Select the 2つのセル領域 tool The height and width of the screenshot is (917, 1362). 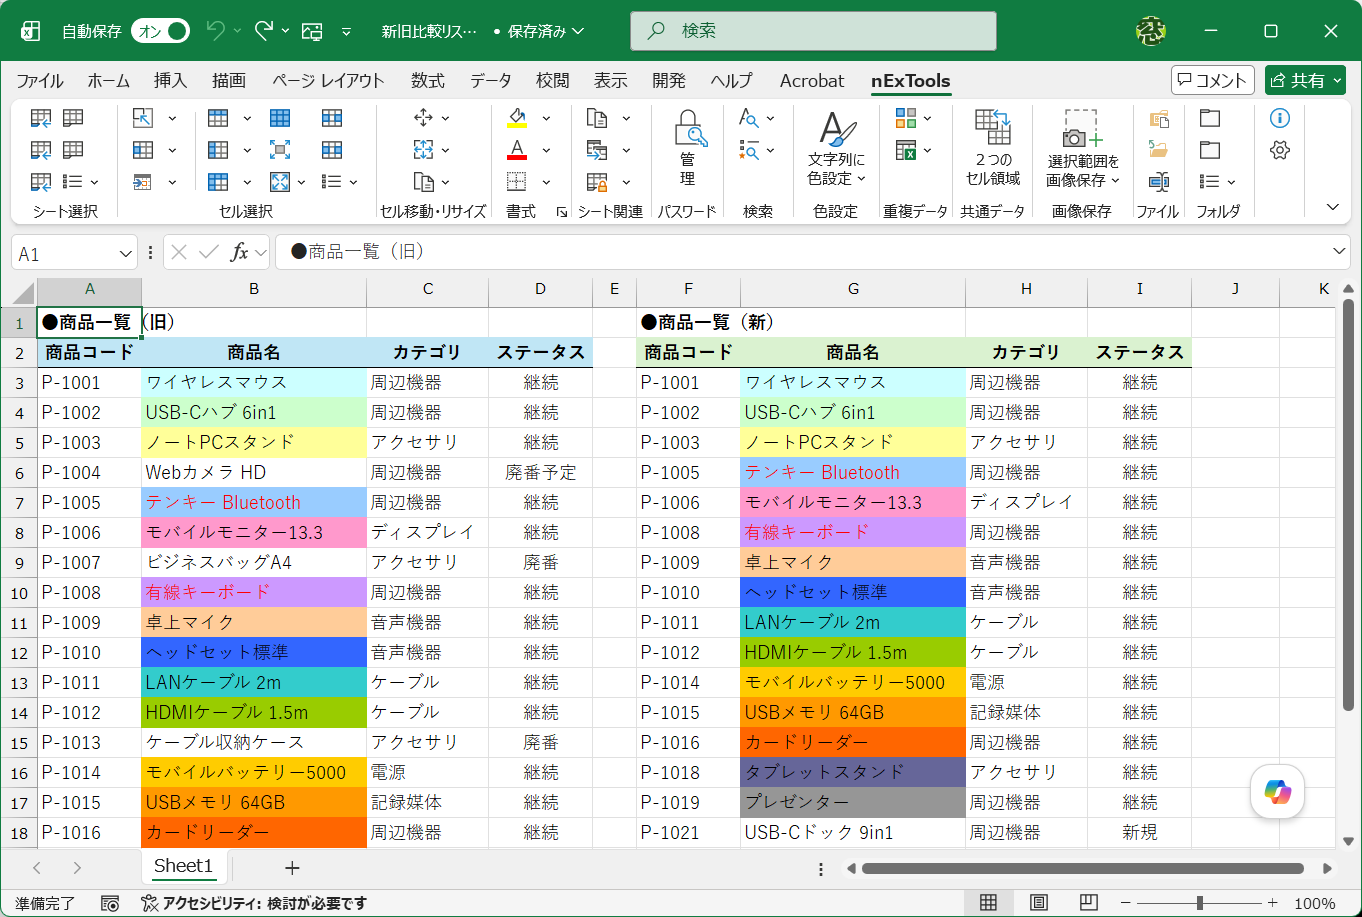click(993, 148)
